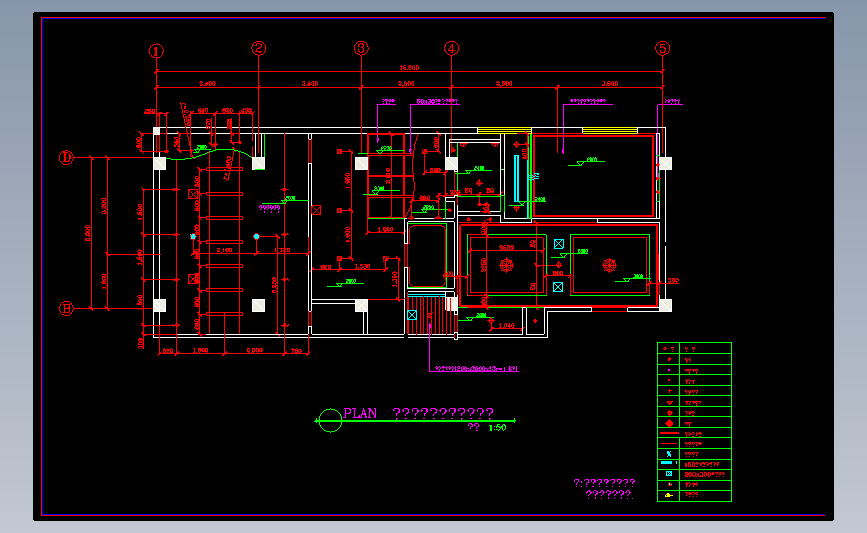This screenshot has width=867, height=533.
Task: Click the white column at grid D-1
Action: point(160,163)
